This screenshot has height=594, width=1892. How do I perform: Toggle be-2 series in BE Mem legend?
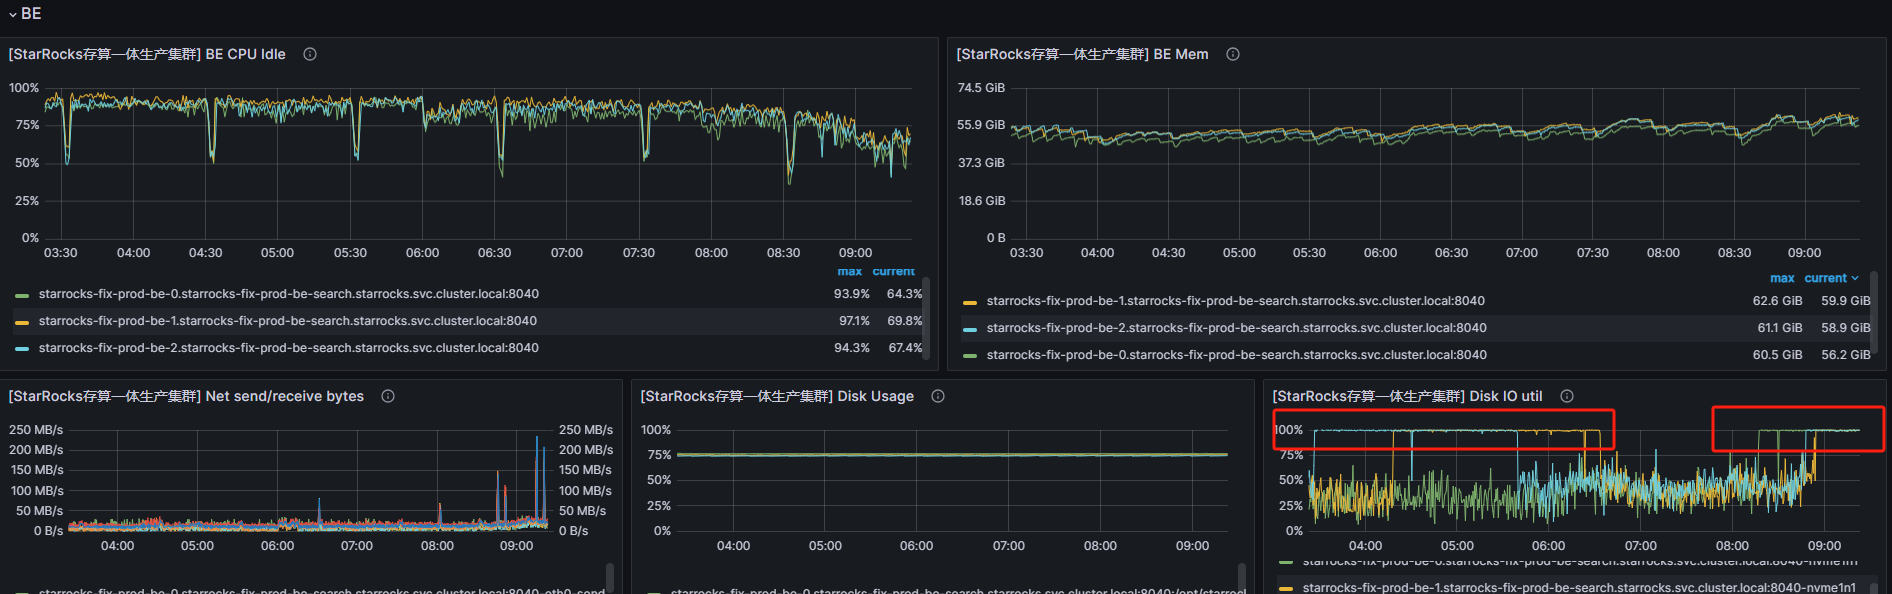pos(1237,328)
